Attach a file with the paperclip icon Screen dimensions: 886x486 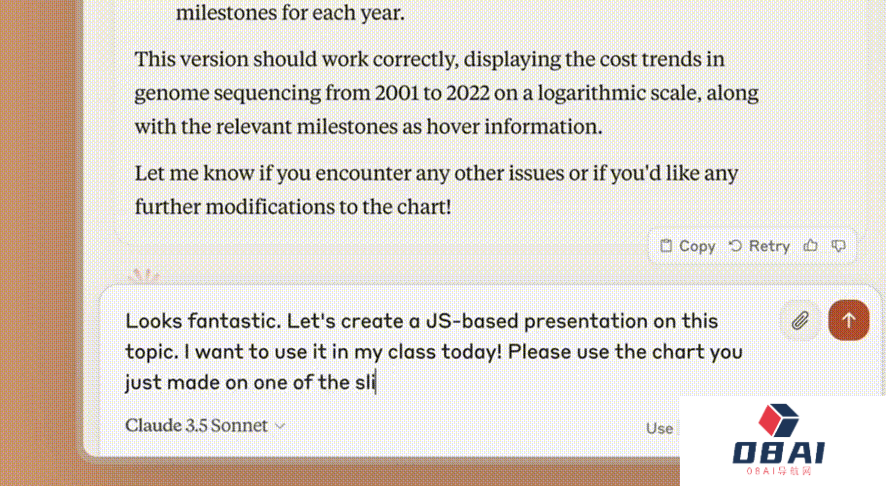pos(800,321)
